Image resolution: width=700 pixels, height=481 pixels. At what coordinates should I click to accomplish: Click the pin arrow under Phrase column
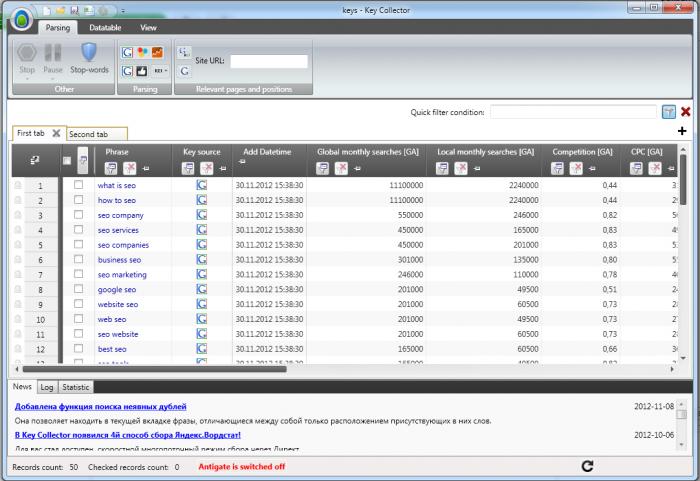[146, 168]
